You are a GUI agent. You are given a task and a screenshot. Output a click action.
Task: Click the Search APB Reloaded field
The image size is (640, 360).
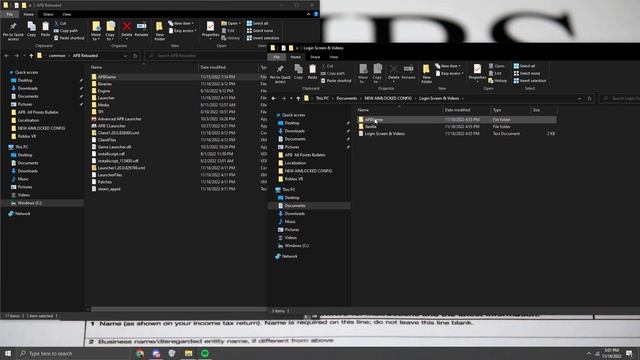pos(206,56)
